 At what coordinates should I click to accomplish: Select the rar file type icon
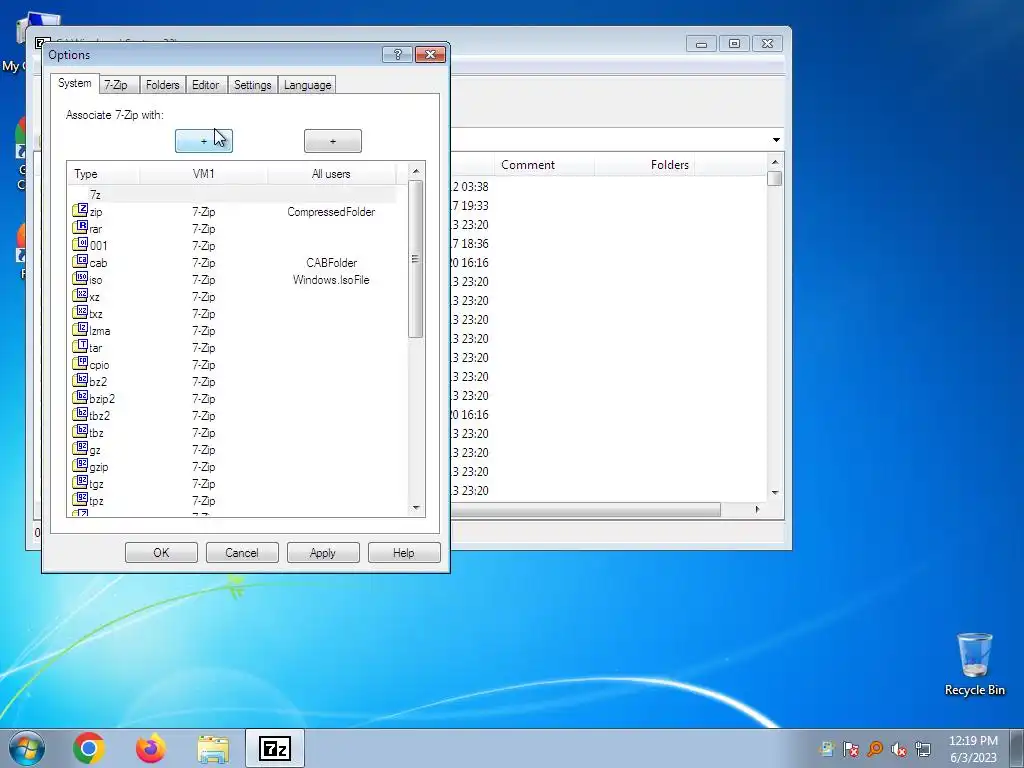tap(80, 227)
